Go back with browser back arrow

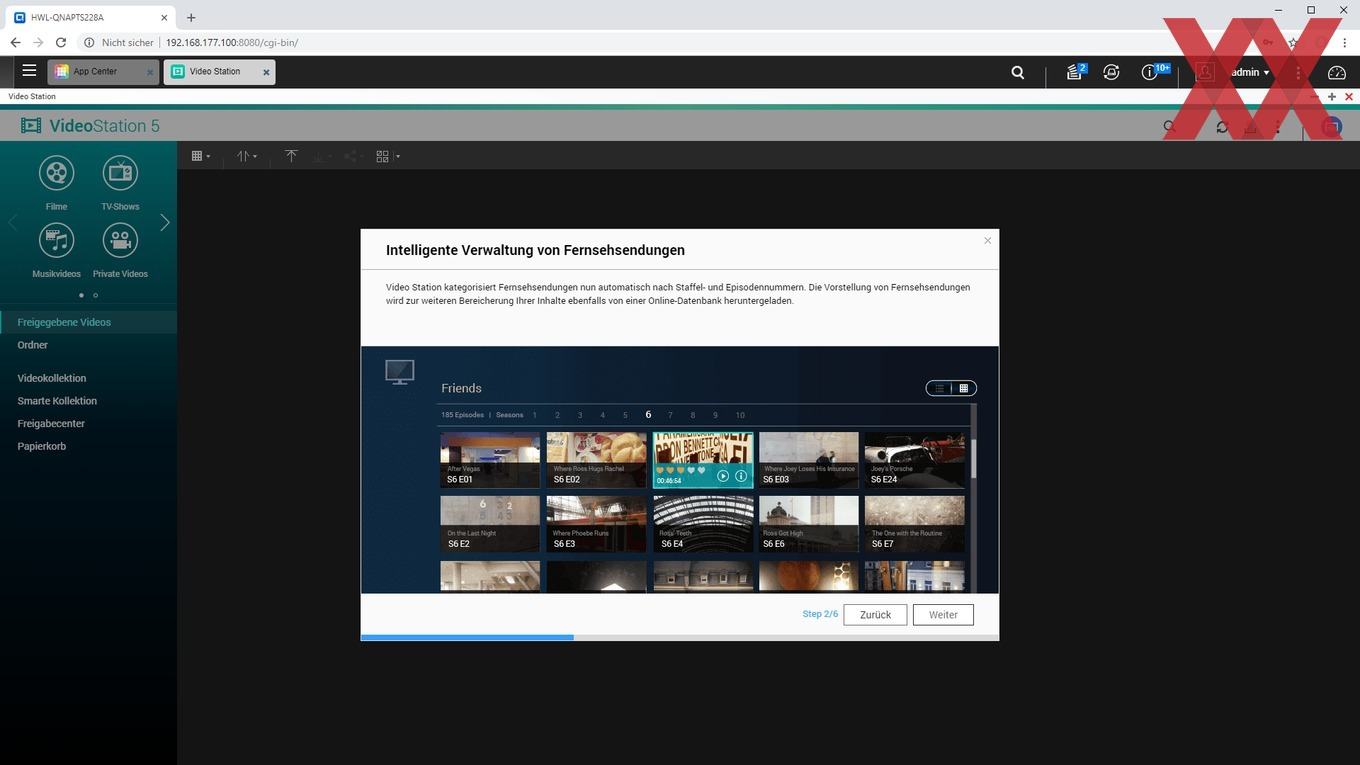[x=15, y=43]
